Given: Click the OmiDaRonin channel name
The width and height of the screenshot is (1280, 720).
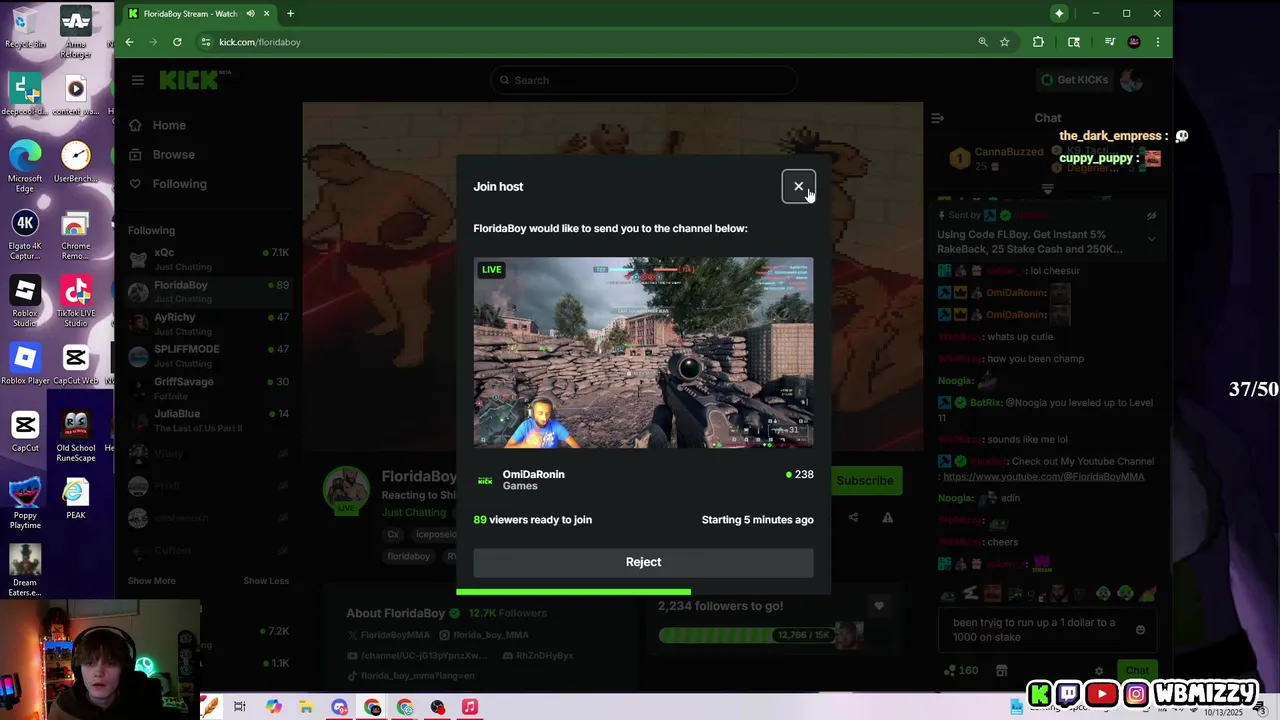Looking at the screenshot, I should pyautogui.click(x=533, y=474).
